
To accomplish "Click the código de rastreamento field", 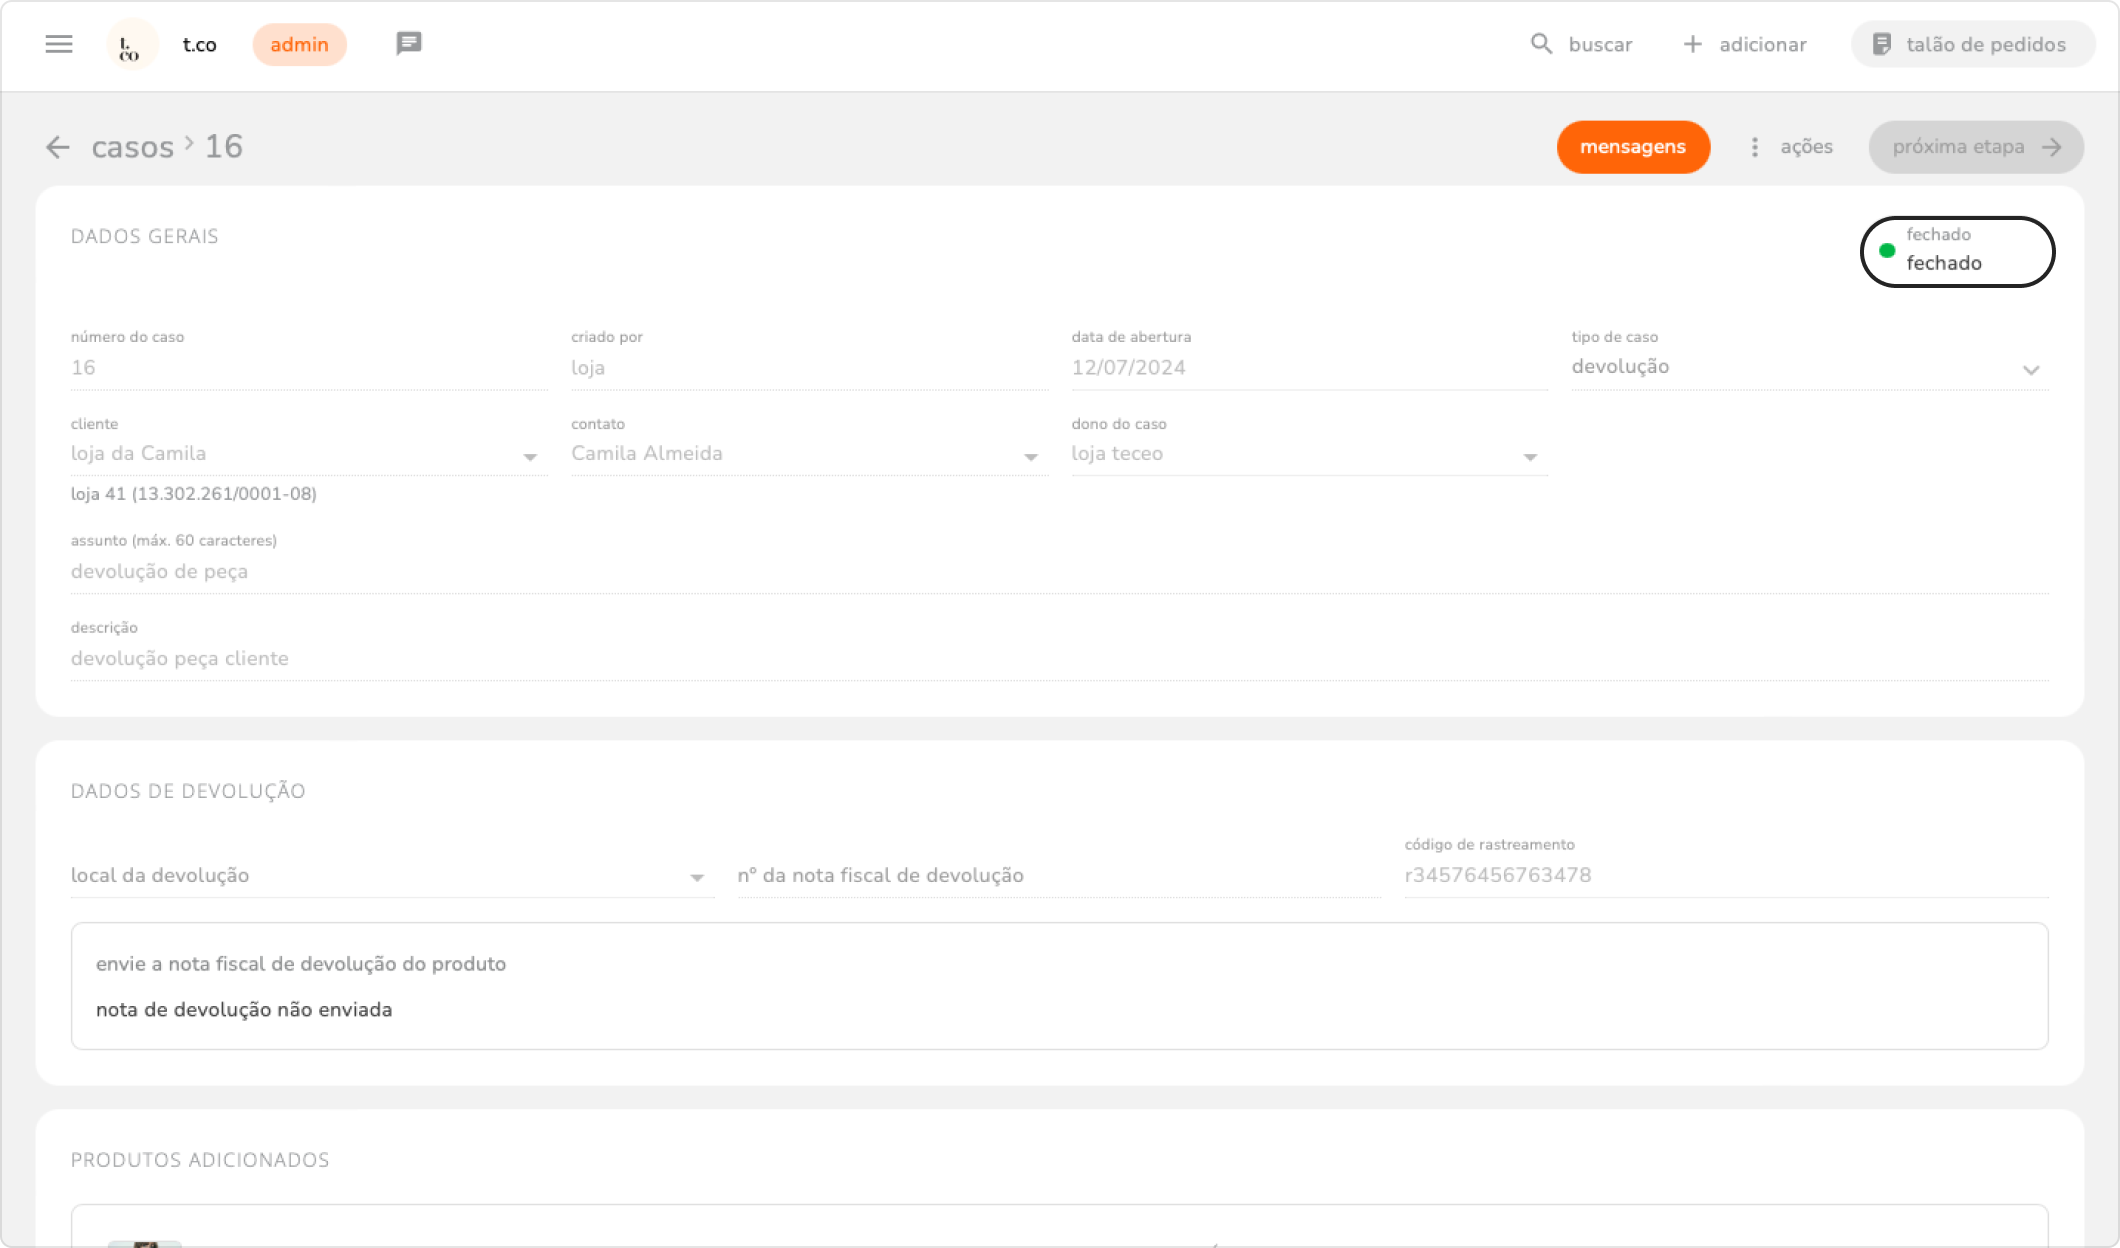I will click(x=1725, y=875).
